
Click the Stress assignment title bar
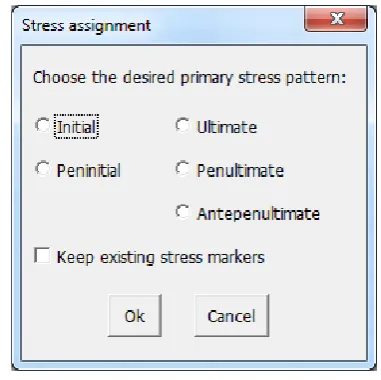point(160,25)
